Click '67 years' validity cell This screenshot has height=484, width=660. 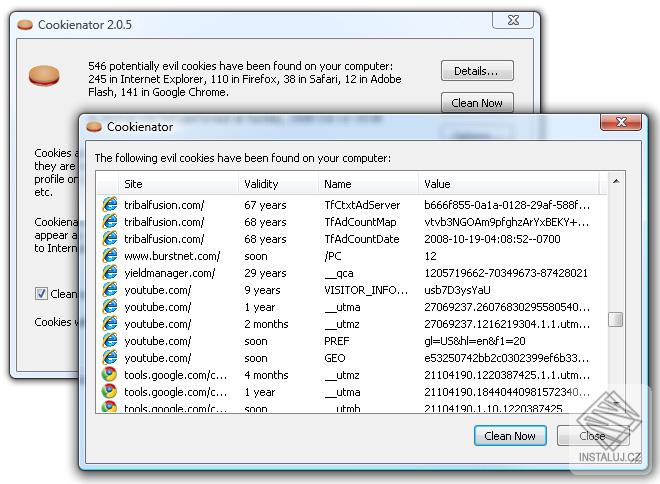pyautogui.click(x=265, y=205)
